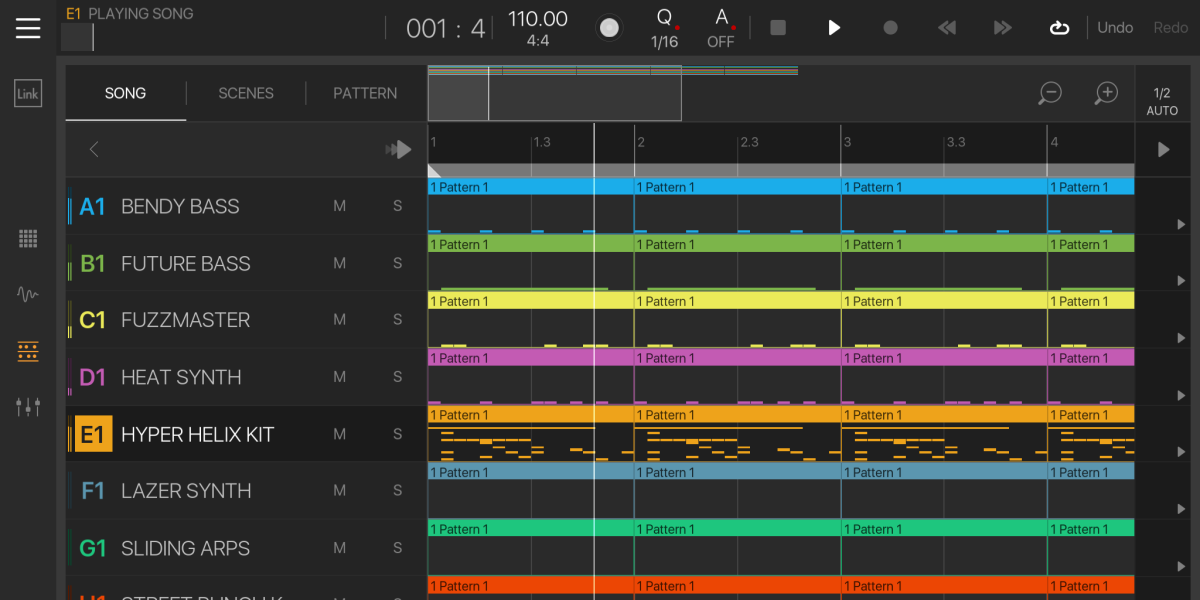Click the Ableton Link icon
The height and width of the screenshot is (600, 1200).
click(x=28, y=94)
